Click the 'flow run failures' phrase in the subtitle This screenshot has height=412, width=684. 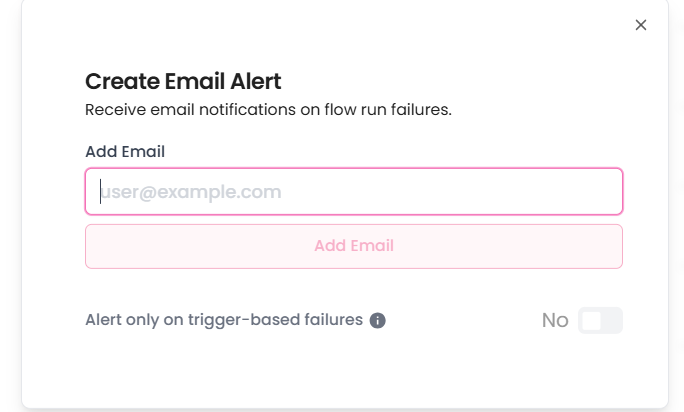(x=388, y=110)
